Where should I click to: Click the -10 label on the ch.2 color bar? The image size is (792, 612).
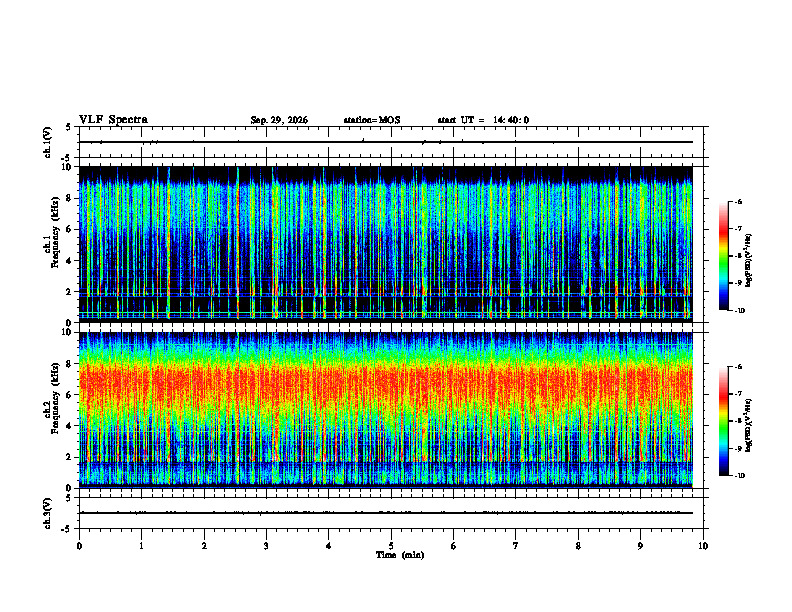(x=739, y=476)
